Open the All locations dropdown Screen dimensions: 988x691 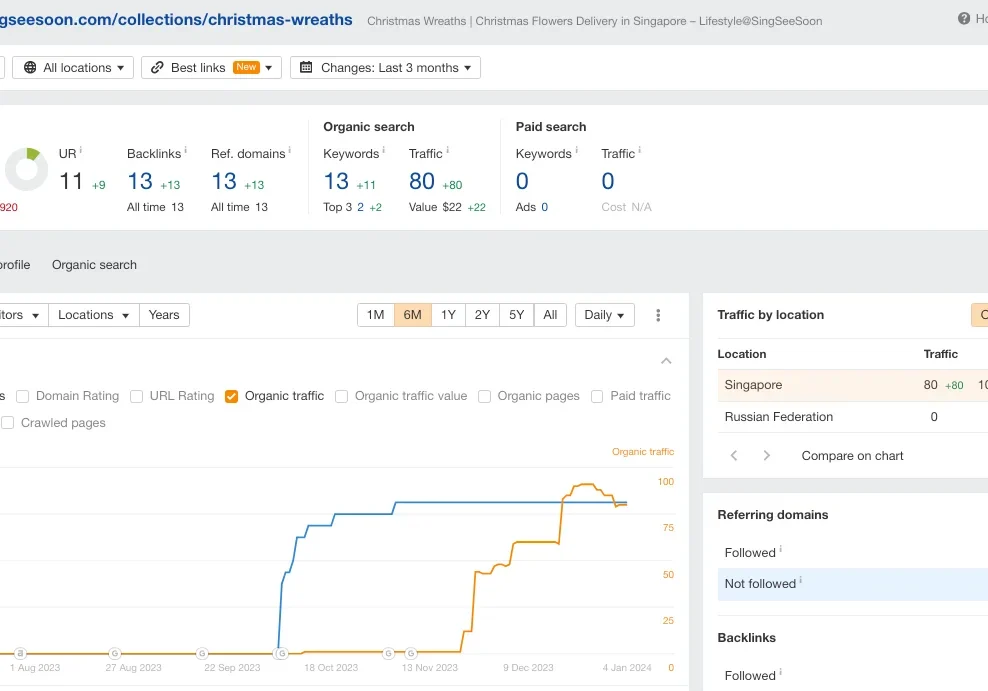[73, 67]
